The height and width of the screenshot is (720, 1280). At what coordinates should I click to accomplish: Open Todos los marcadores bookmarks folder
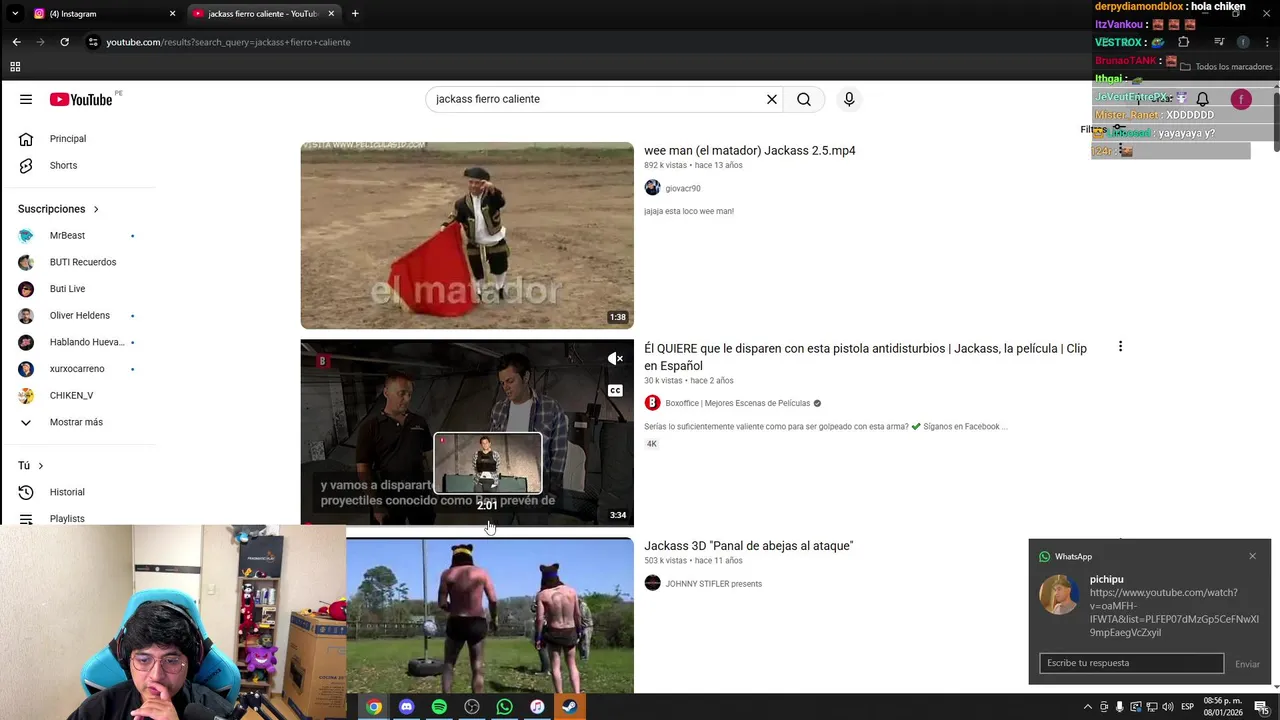(1227, 67)
